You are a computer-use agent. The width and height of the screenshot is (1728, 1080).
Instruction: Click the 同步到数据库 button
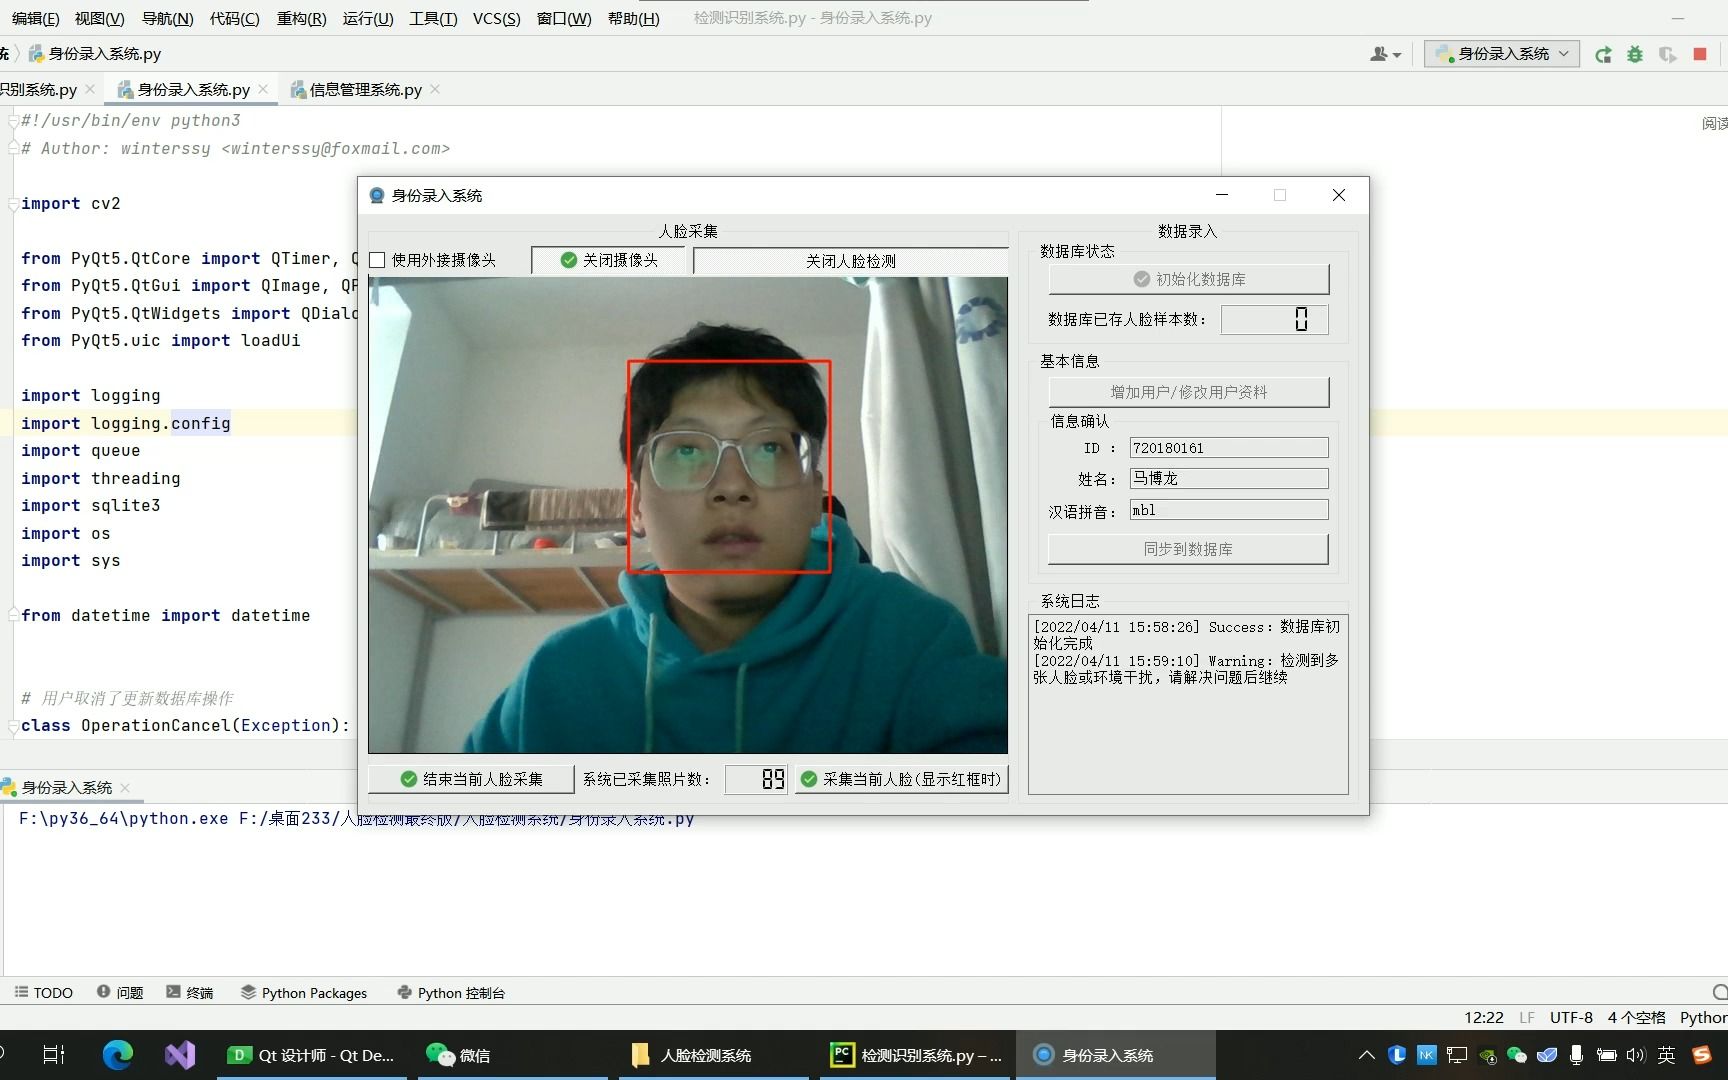[1186, 548]
